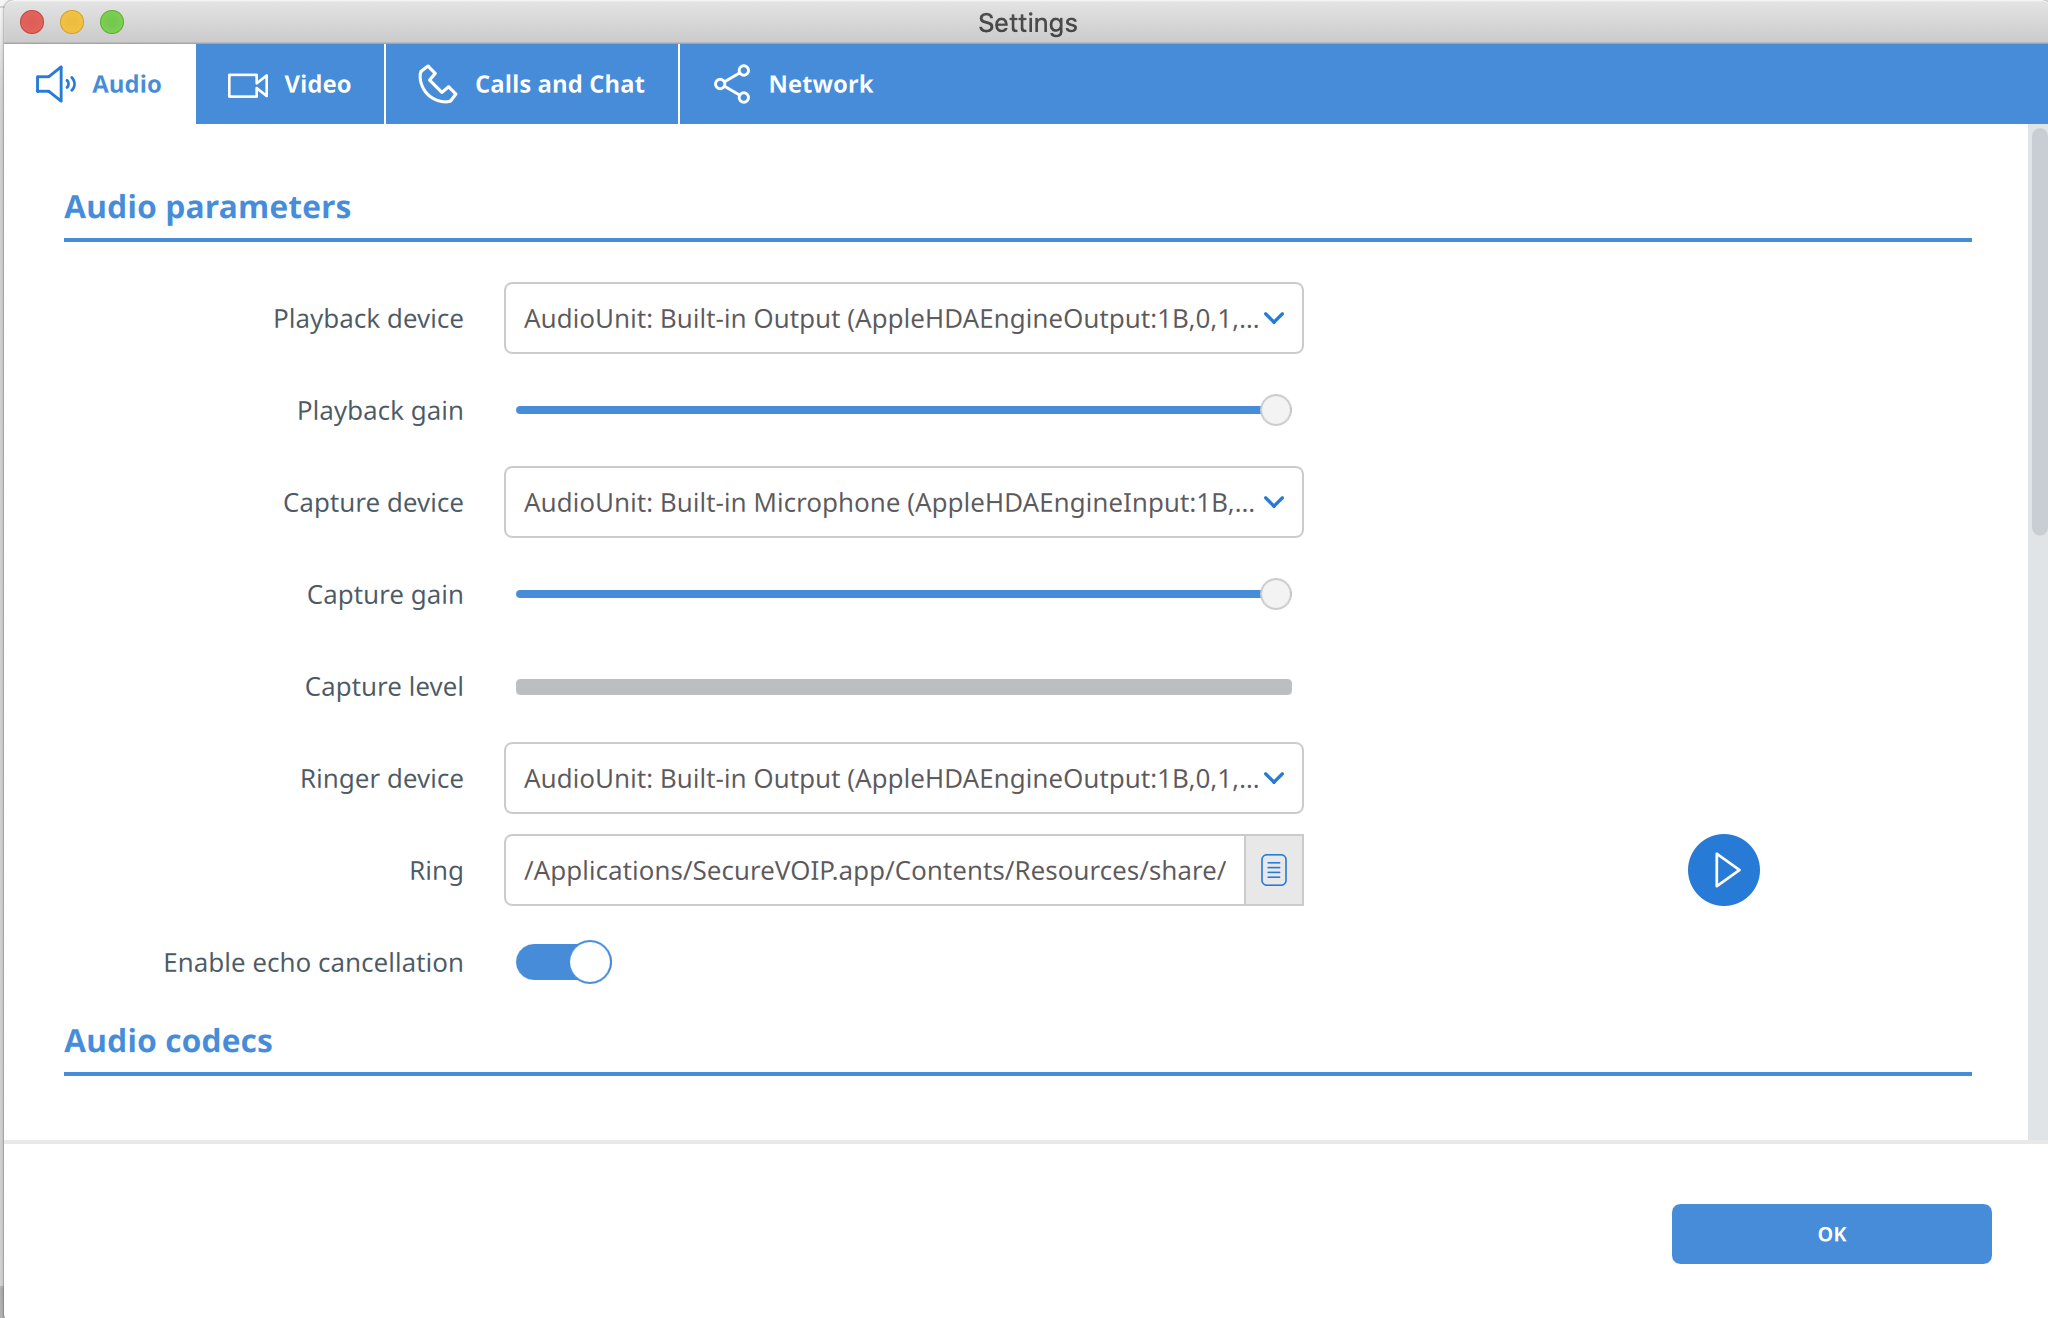This screenshot has height=1318, width=2048.
Task: Open the Calls and Chat tab
Action: coord(532,84)
